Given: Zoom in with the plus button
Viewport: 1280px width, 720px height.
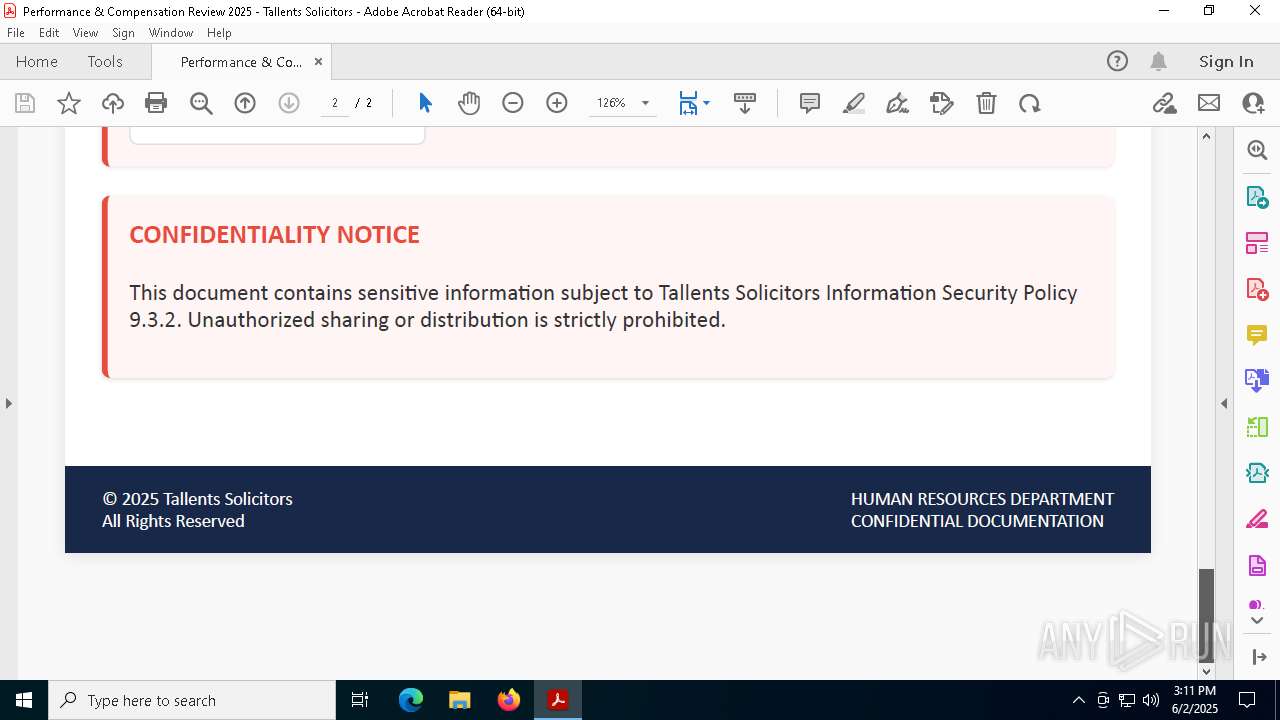Looking at the screenshot, I should click(557, 103).
